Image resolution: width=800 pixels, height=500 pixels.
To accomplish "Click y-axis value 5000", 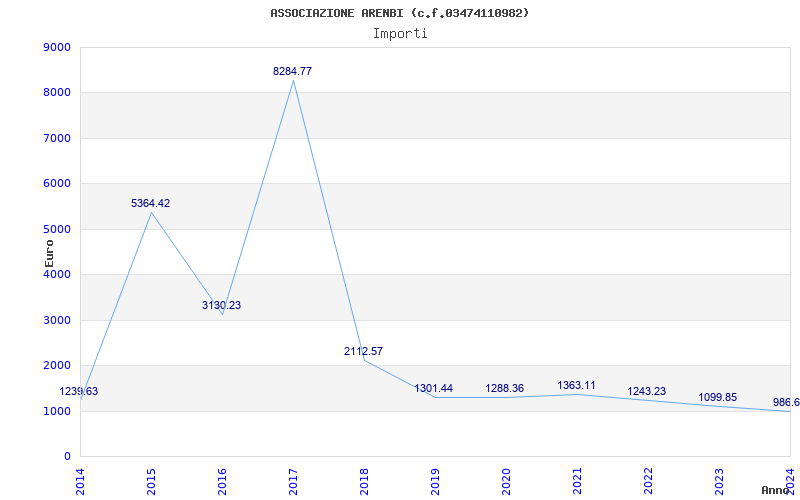I will point(57,230).
